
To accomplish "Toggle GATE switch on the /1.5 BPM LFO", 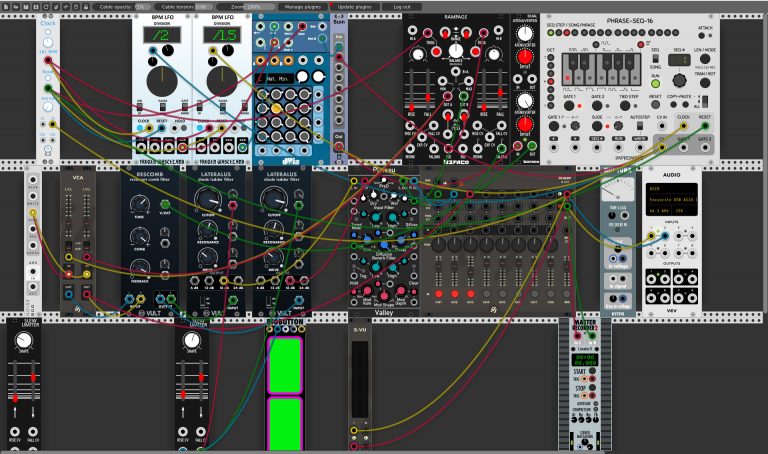I will 245,106.
